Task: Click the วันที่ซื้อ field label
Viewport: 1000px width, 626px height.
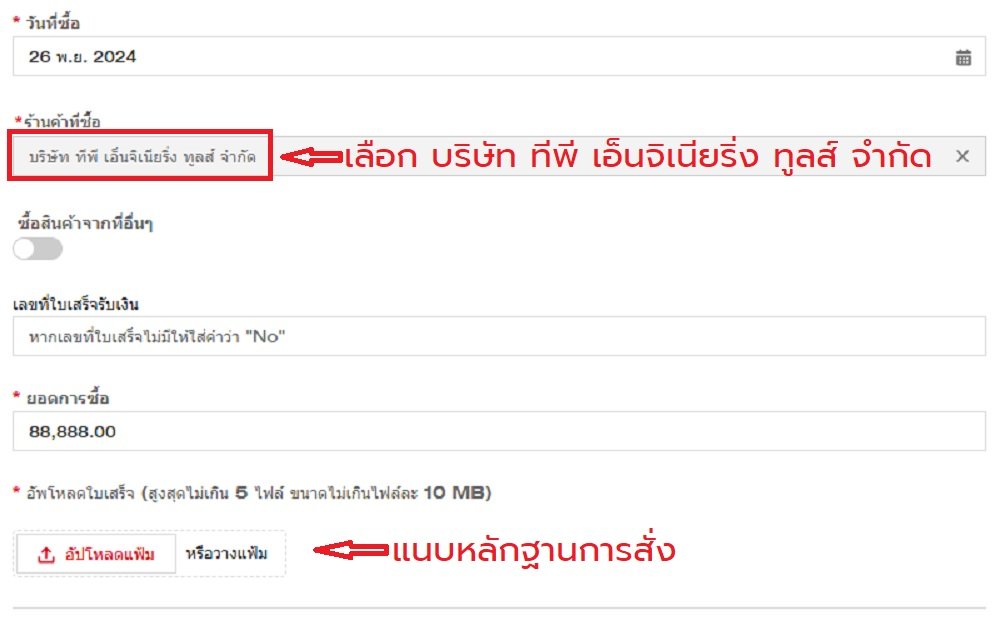Action: tap(52, 22)
